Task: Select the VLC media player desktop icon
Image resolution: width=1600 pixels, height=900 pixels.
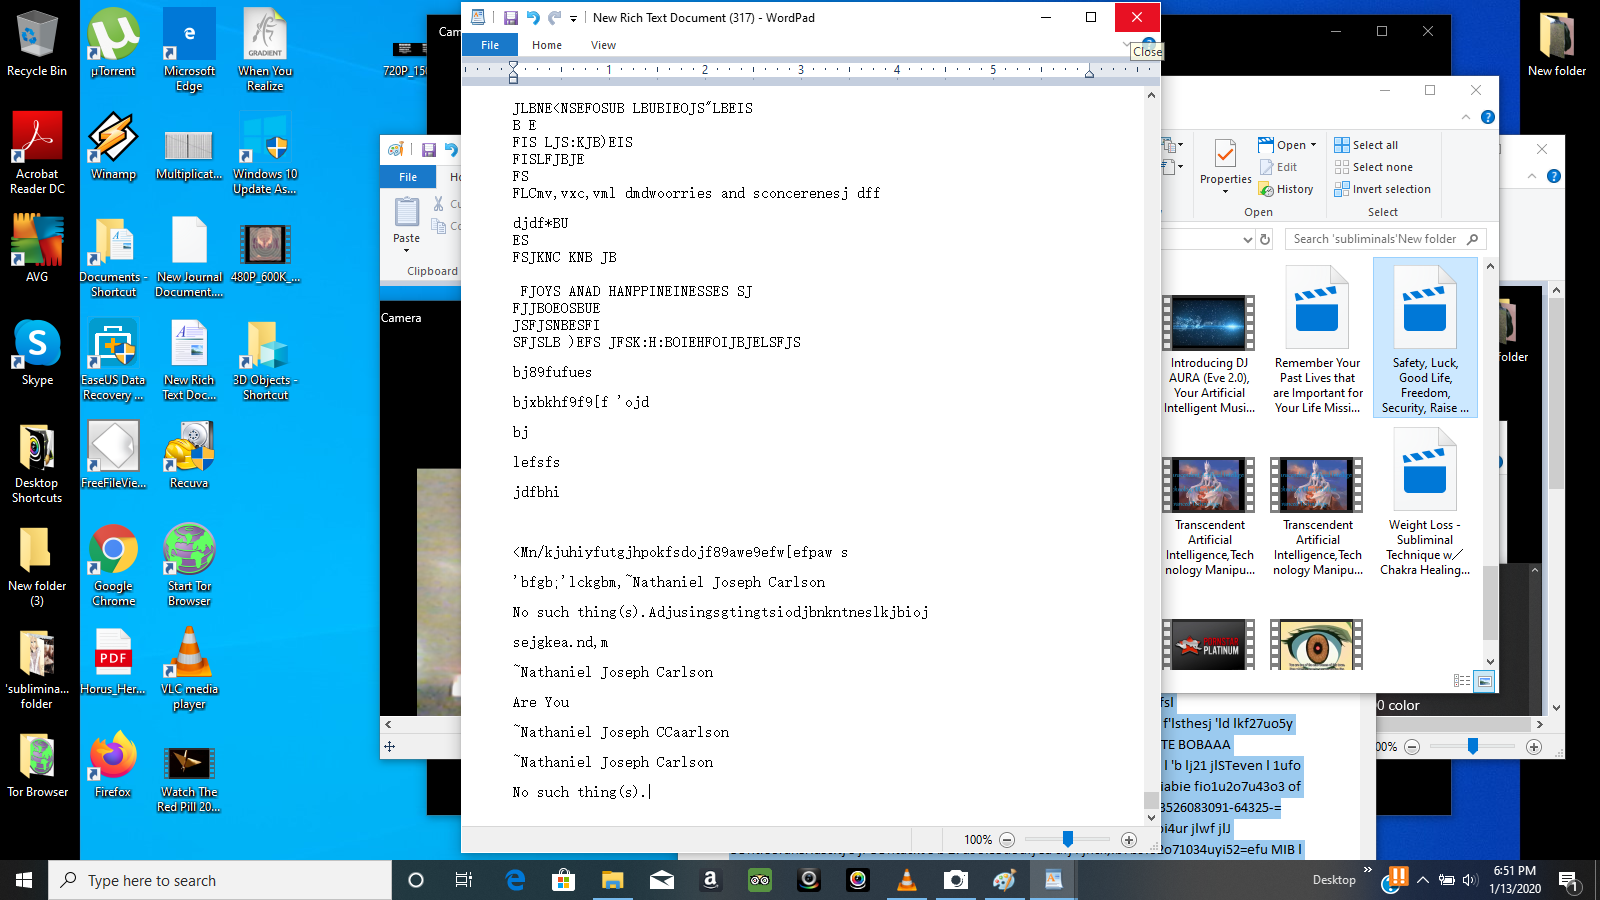Action: coord(189,668)
